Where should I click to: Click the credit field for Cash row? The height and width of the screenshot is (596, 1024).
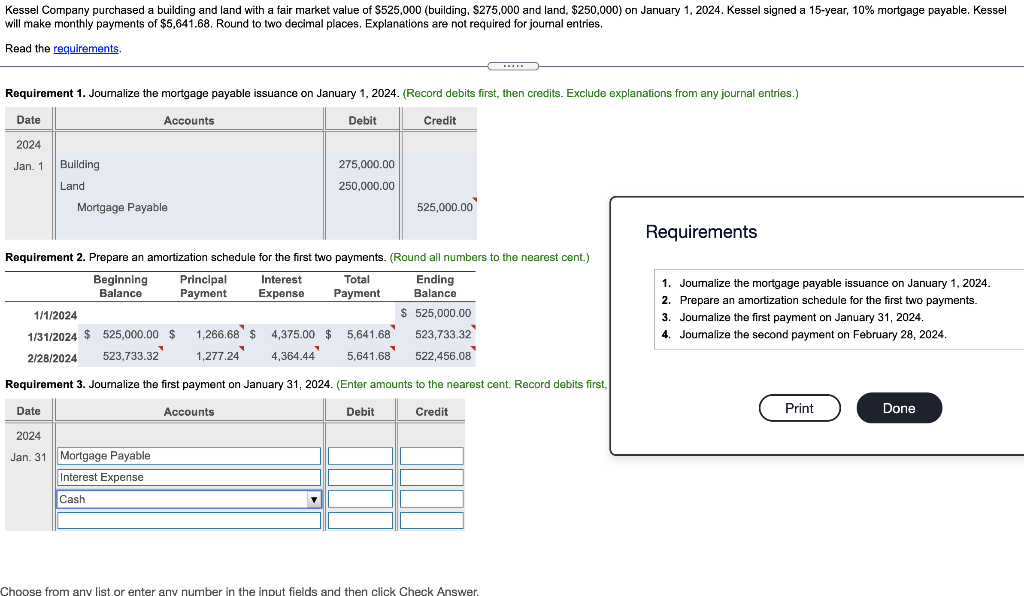432,499
